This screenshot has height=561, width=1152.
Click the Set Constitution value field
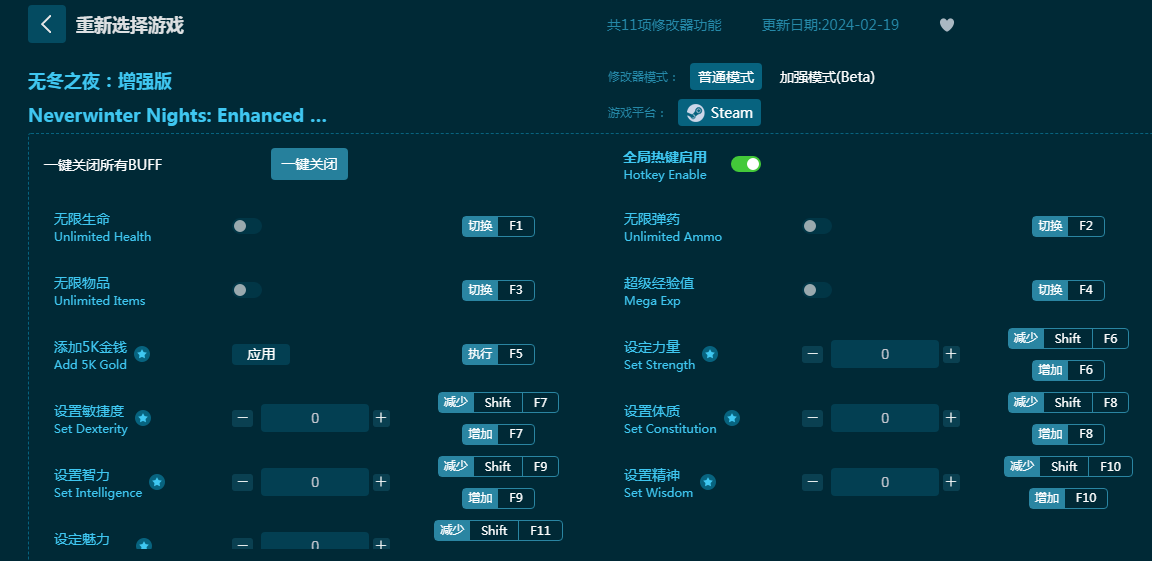(x=885, y=418)
